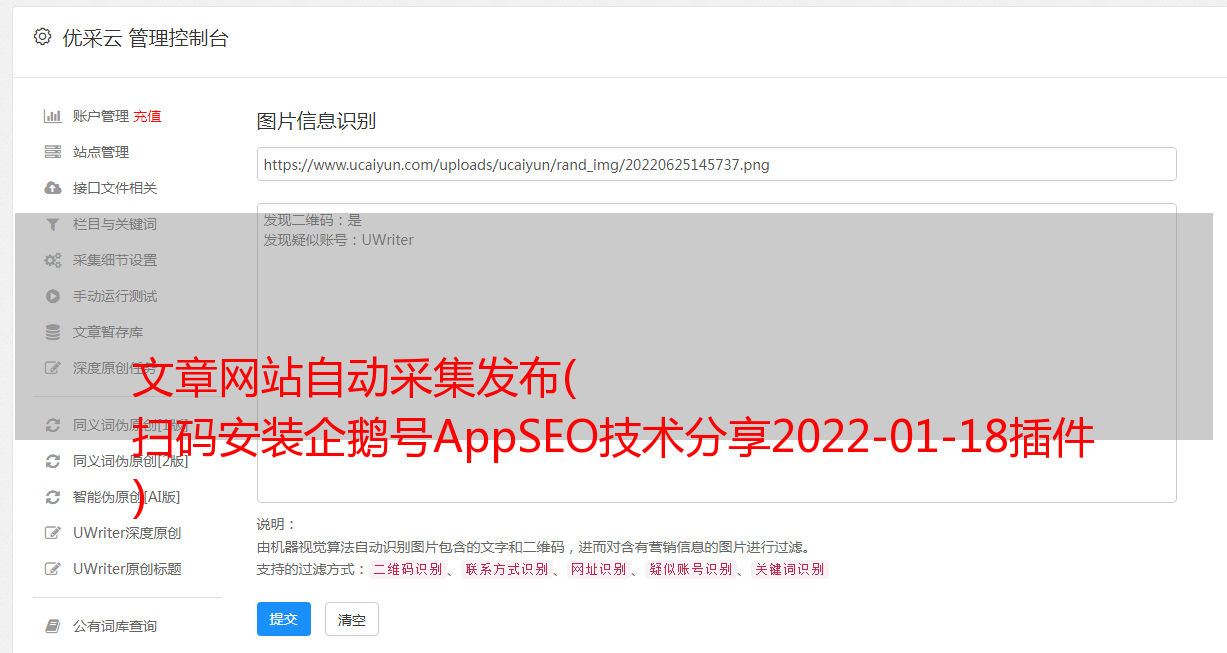Click the 疑似账号识别 tag
The image size is (1227, 653).
point(691,569)
